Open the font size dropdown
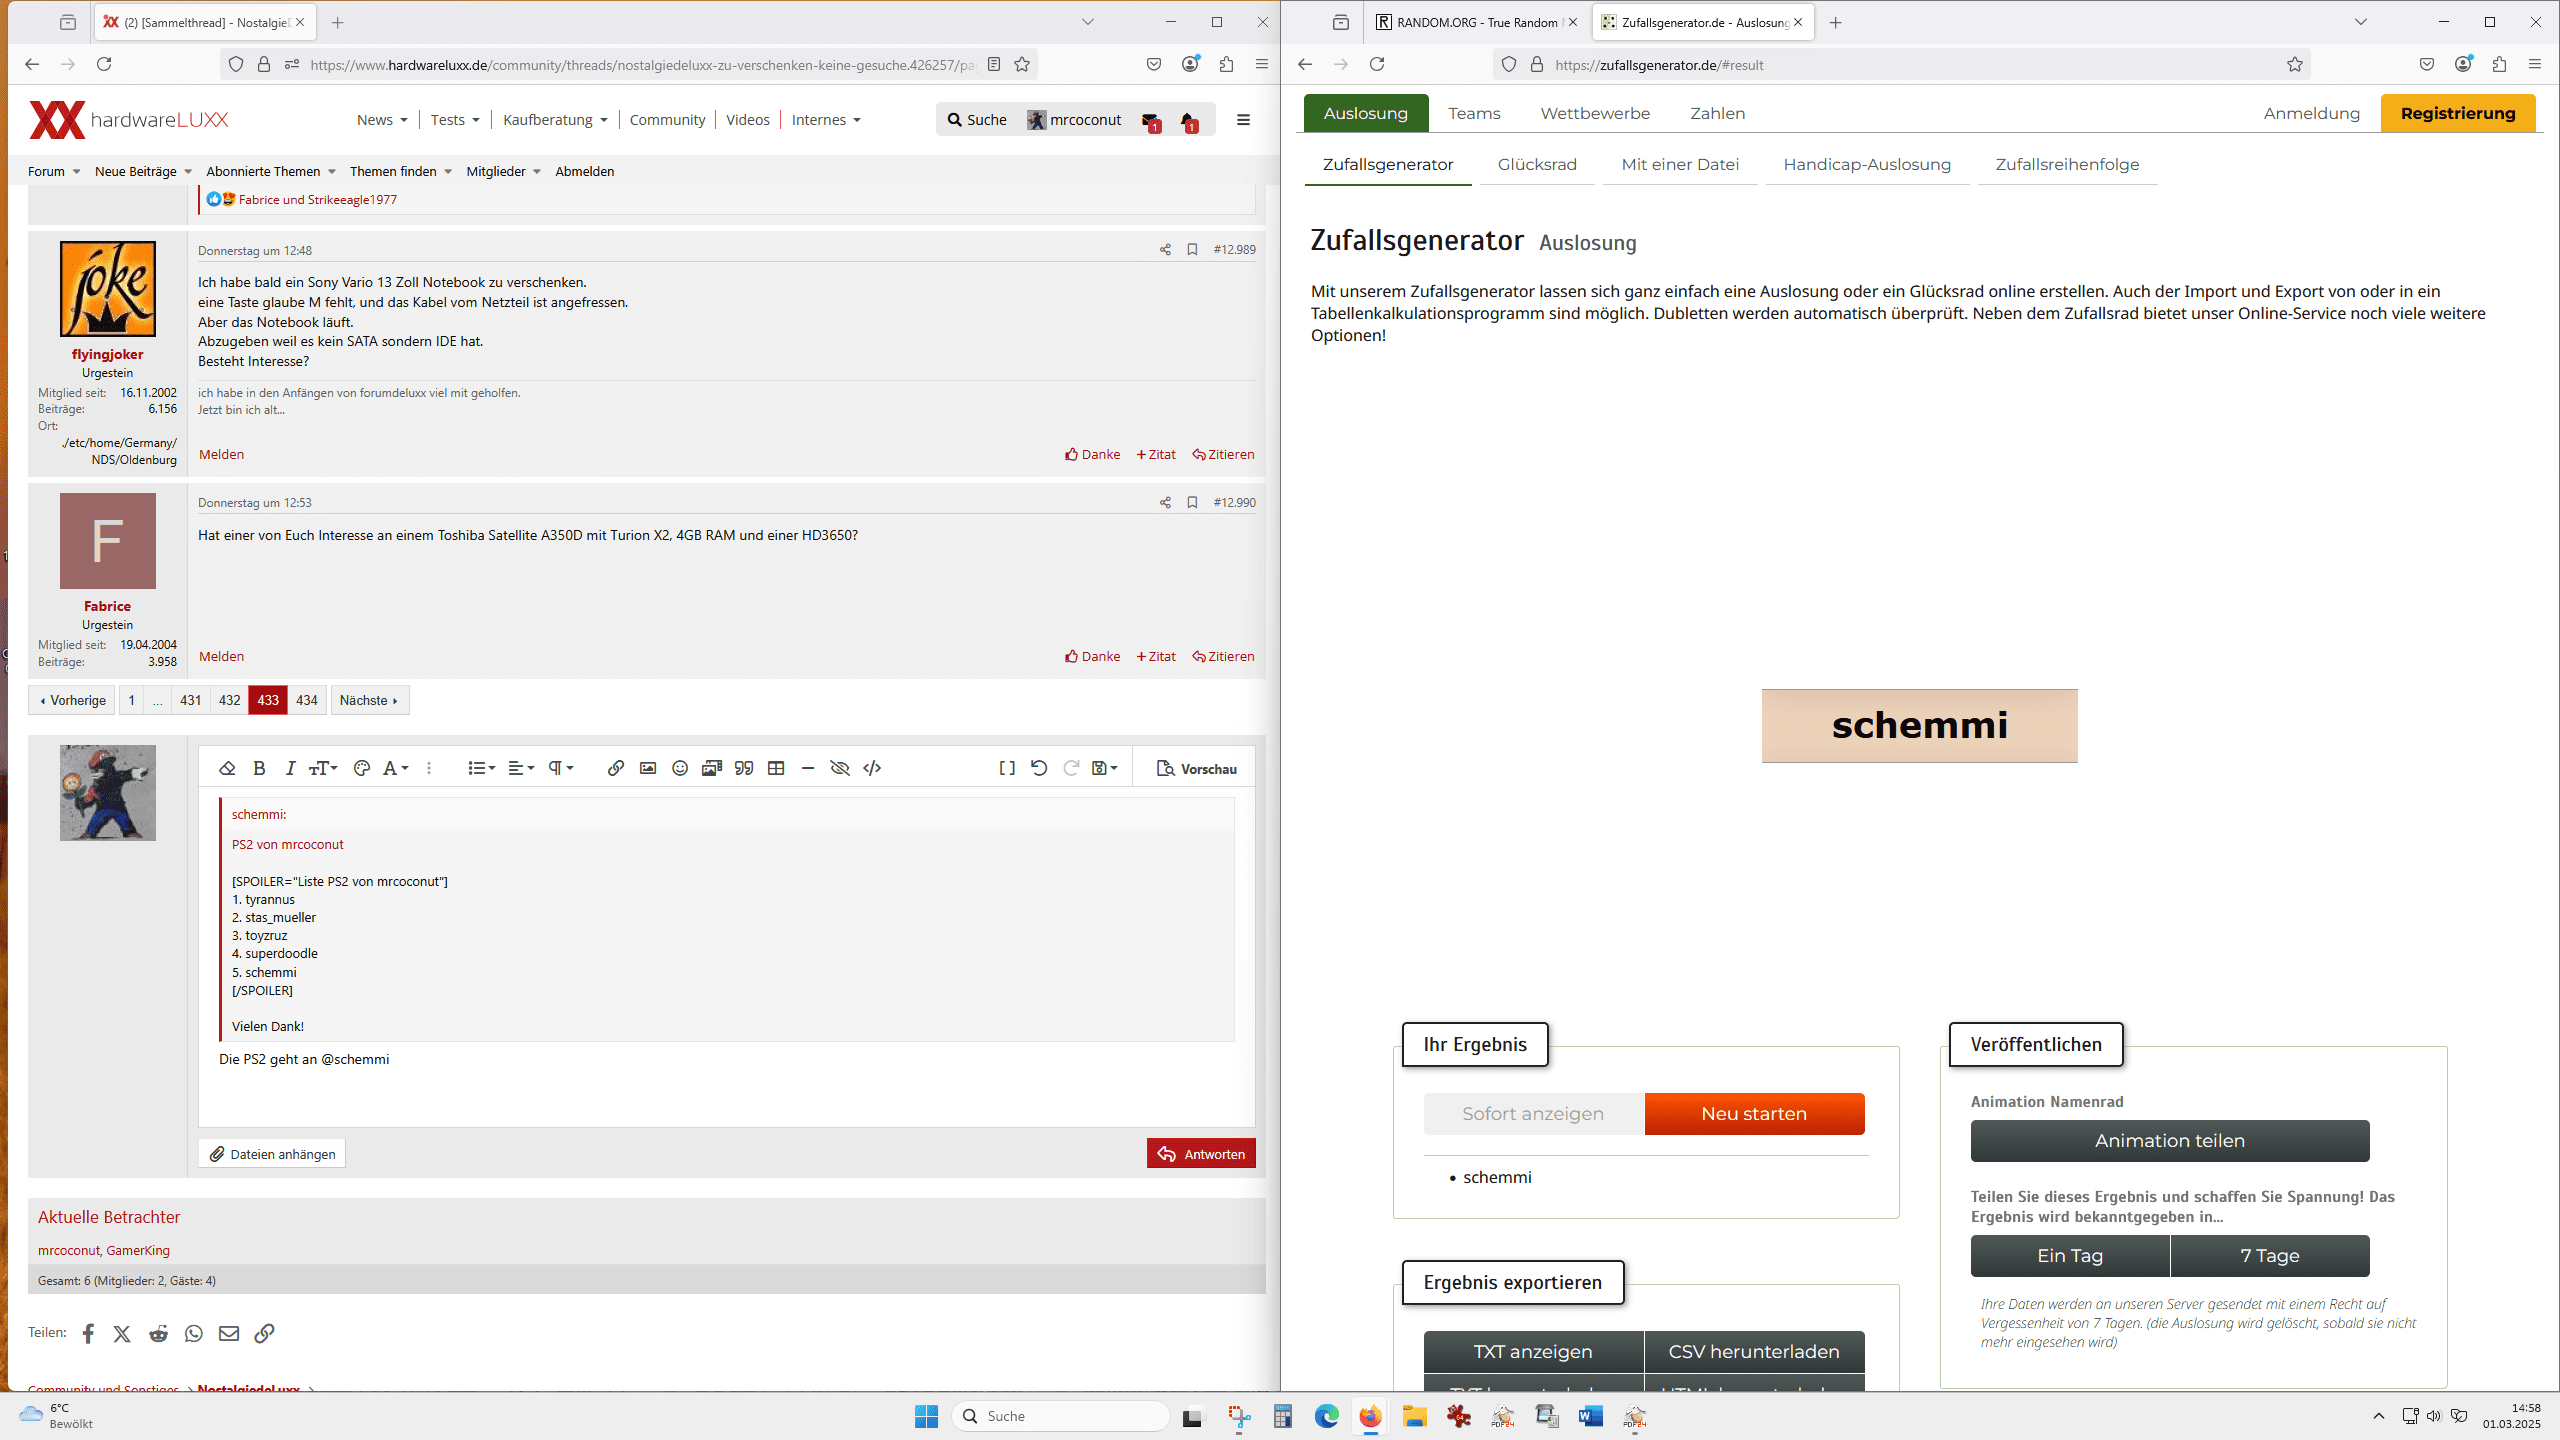This screenshot has width=2560, height=1440. [323, 768]
